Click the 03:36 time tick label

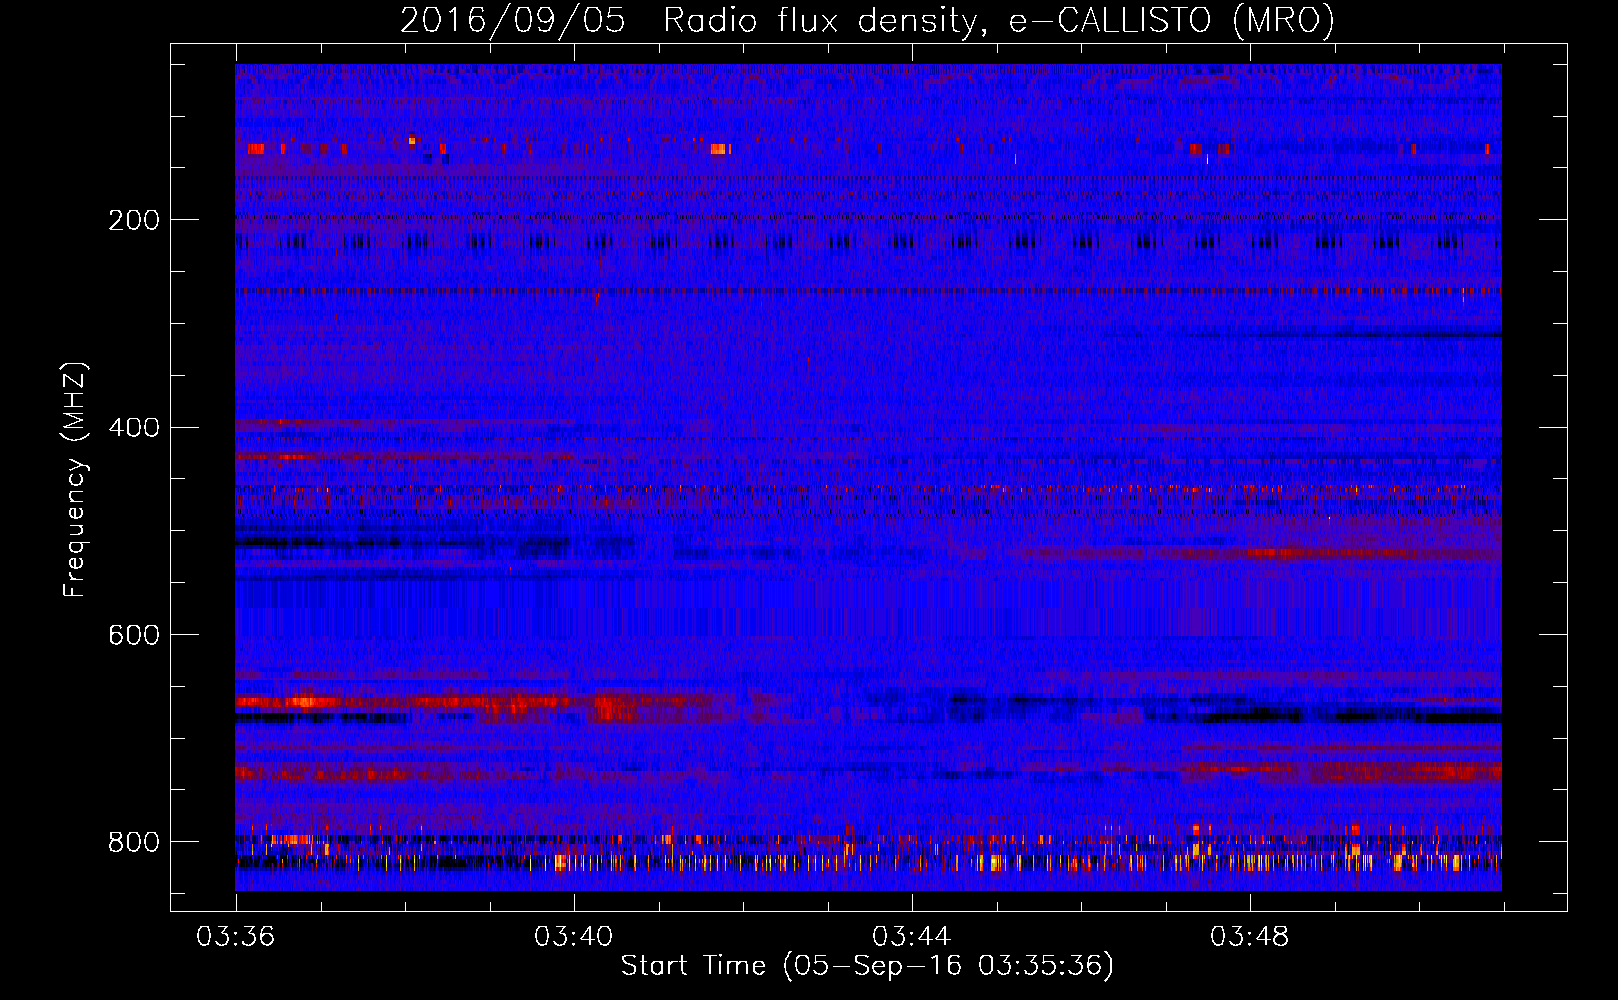click(x=236, y=937)
